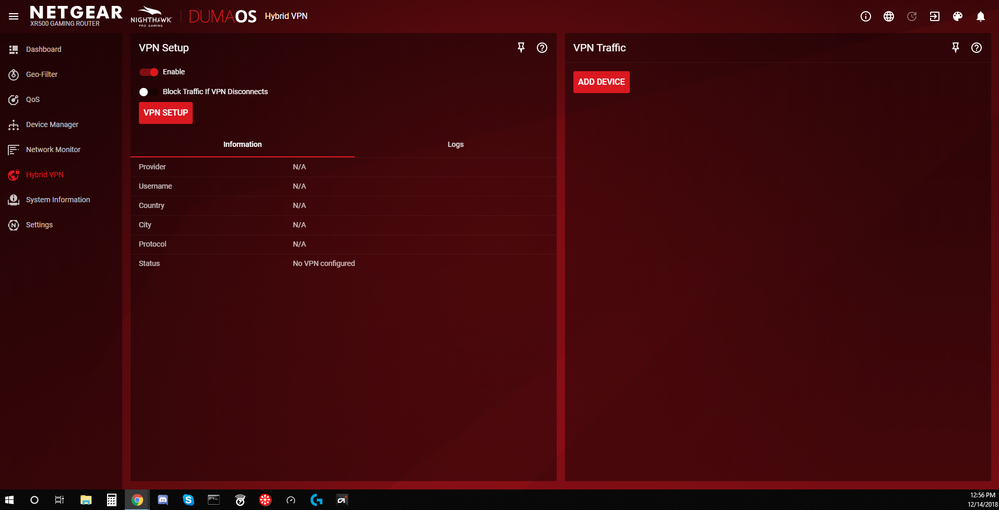Image resolution: width=999 pixels, height=510 pixels.
Task: Open the hamburger menu at top left
Action: coord(13,17)
